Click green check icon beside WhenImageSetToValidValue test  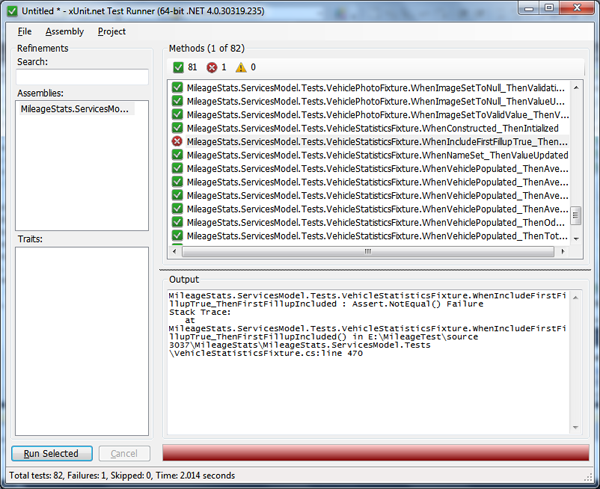[x=177, y=115]
